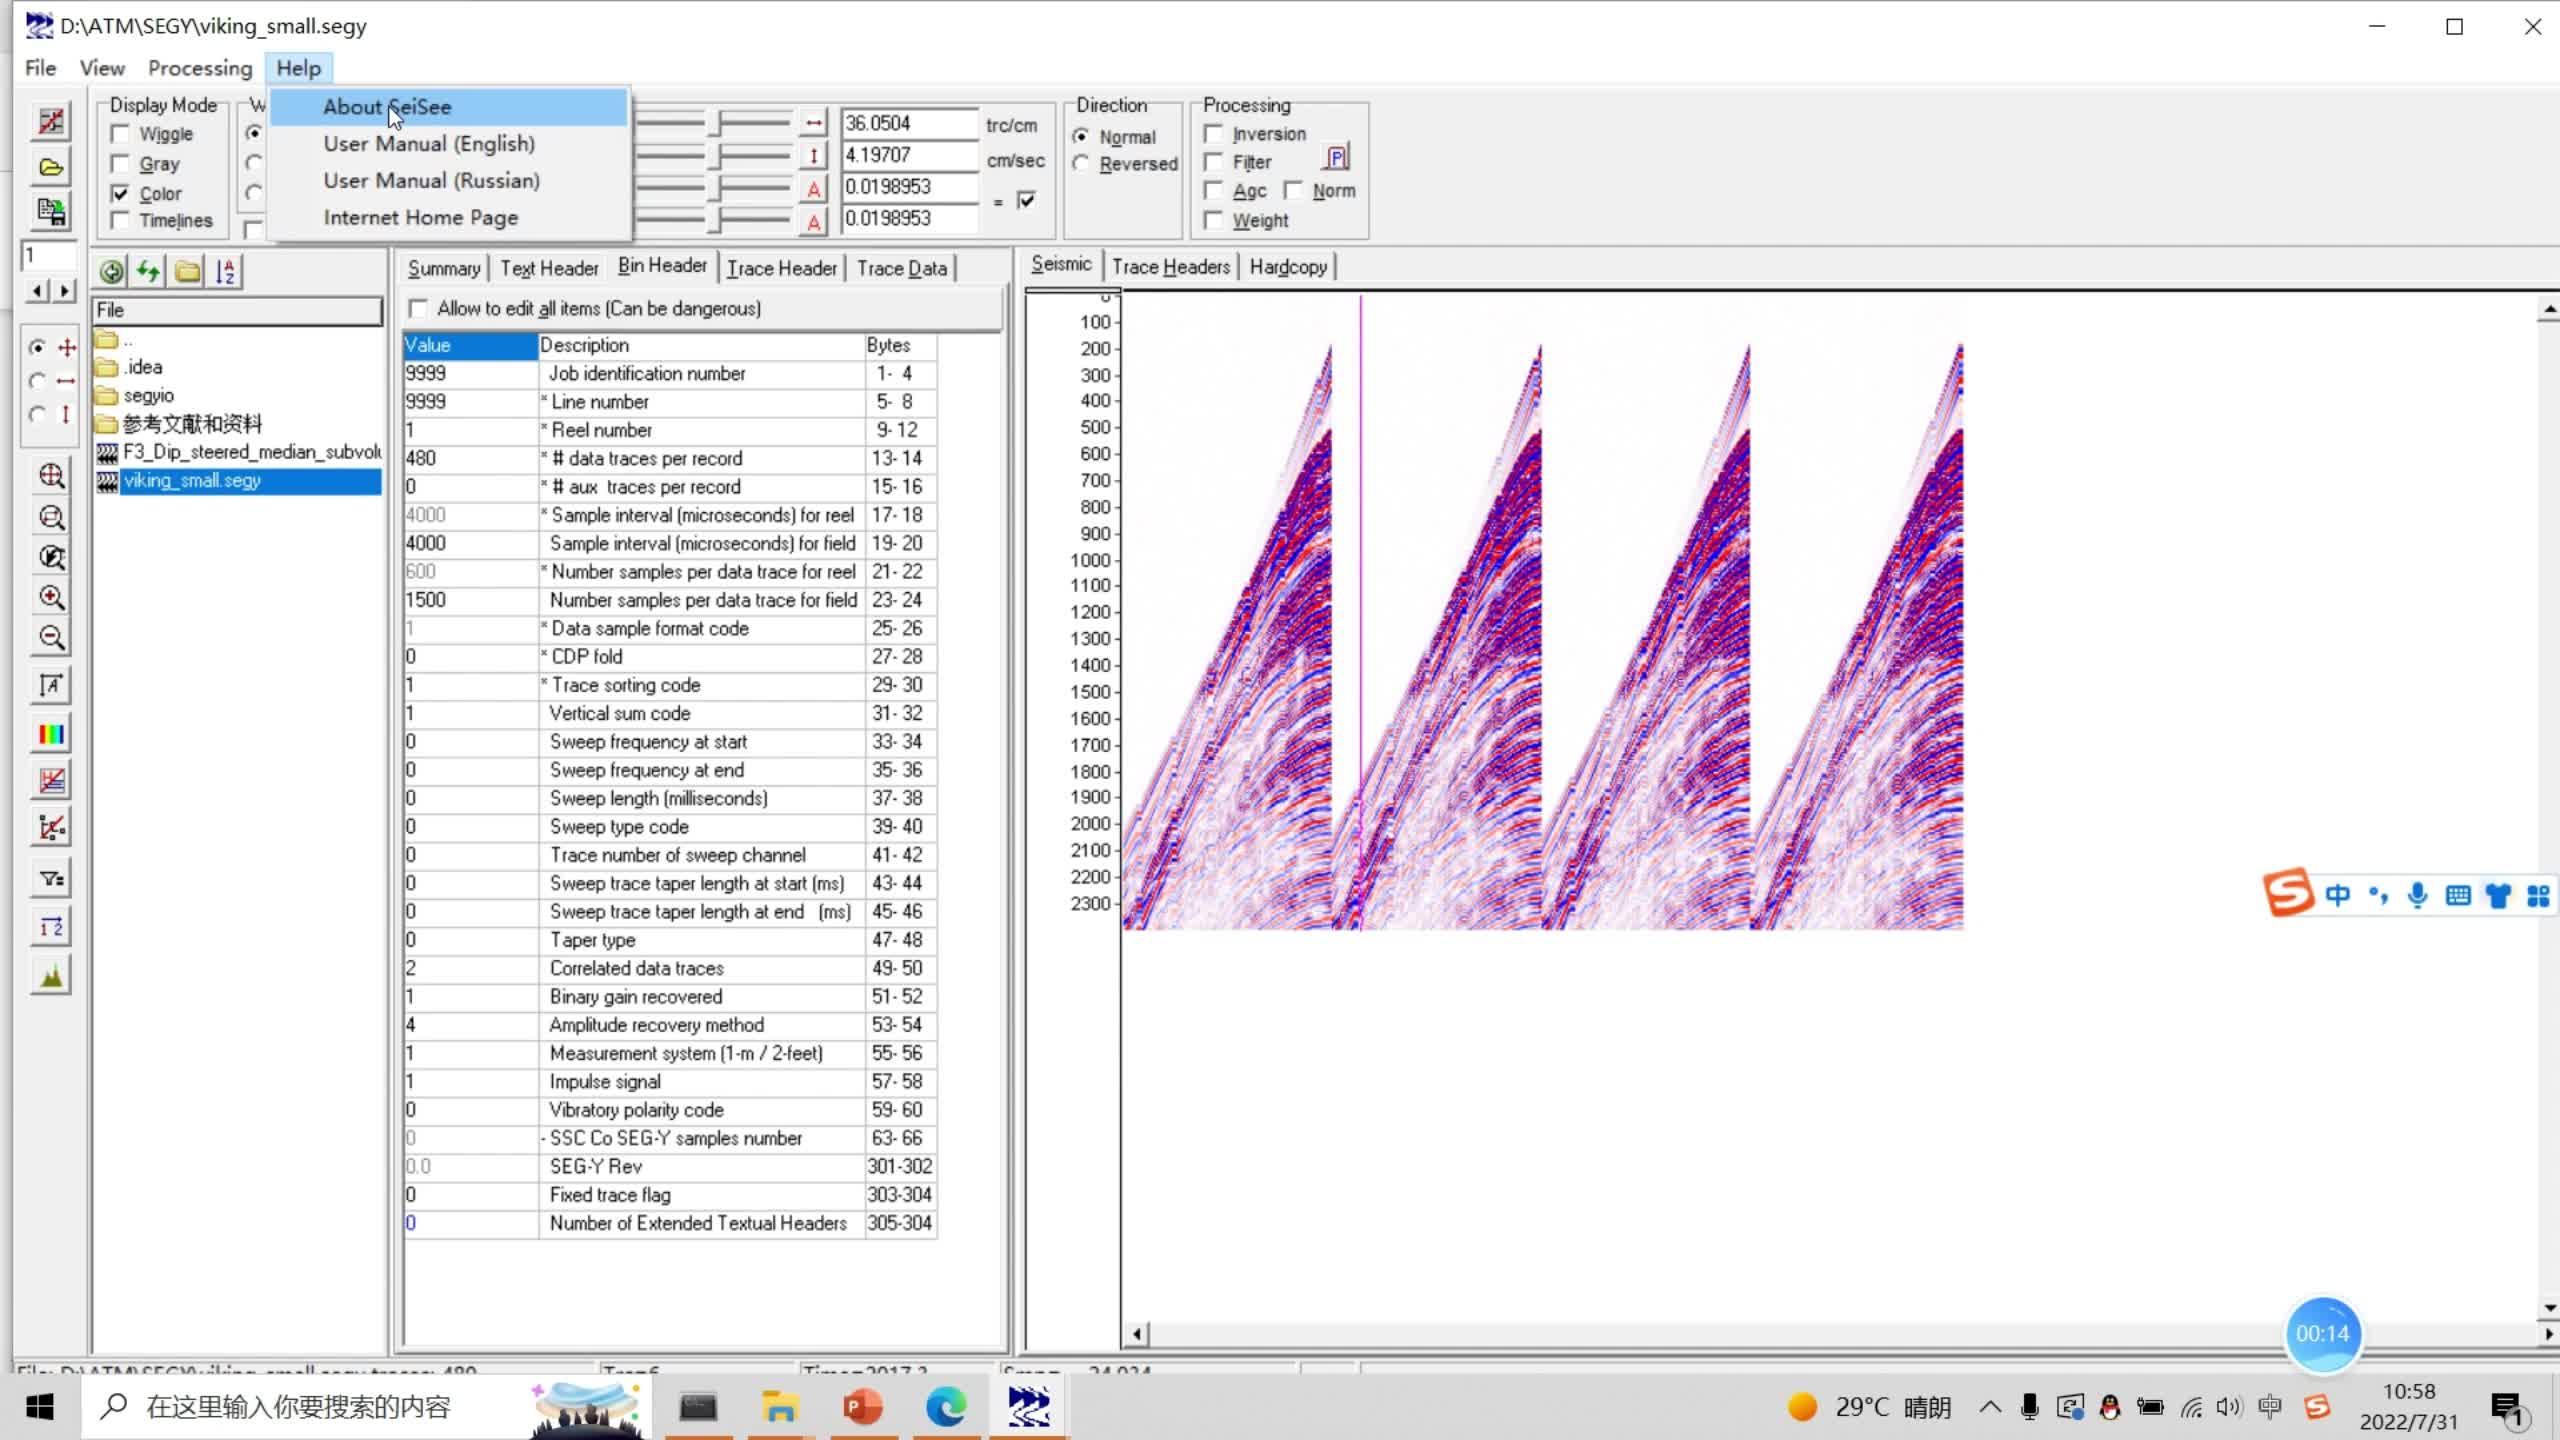Enable the Wiggle display mode checkbox
Viewport: 2560px width, 1440px height.
(121, 134)
